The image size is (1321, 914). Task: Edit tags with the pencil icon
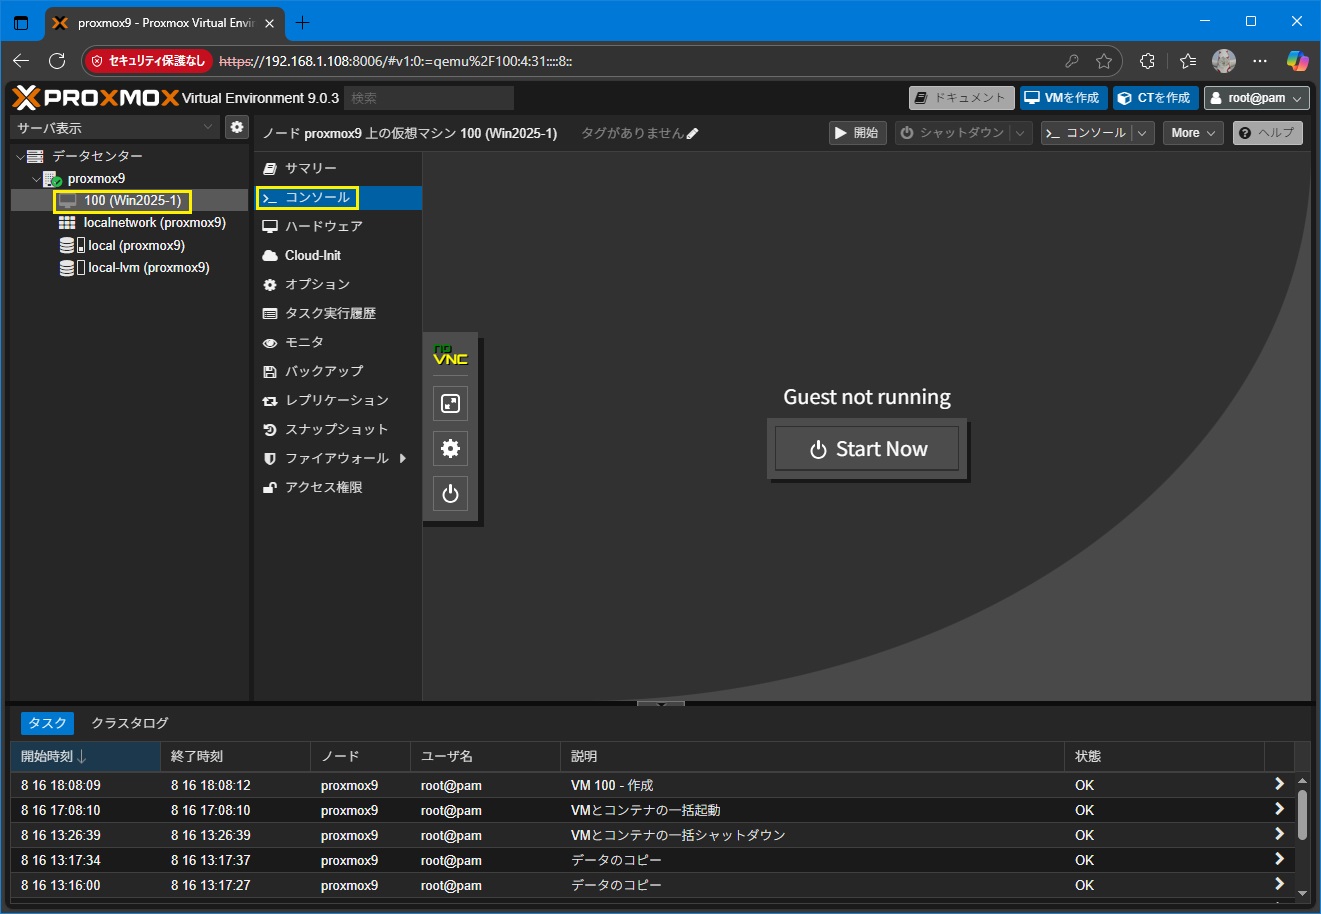point(693,133)
